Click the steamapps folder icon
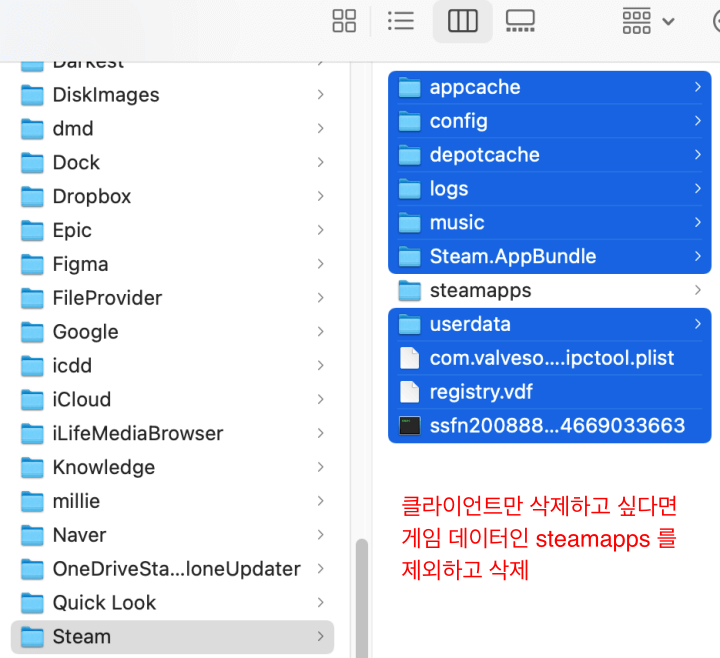The image size is (720, 658). click(x=409, y=291)
